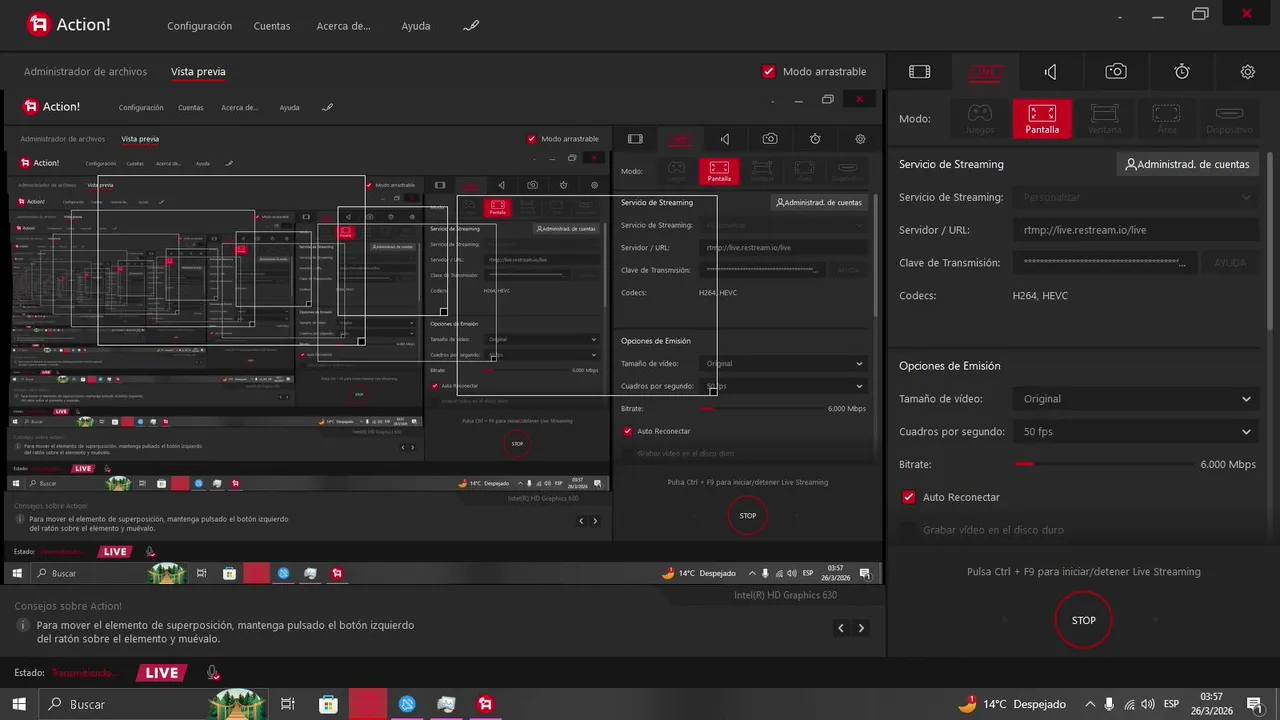Click the Clave de Transmisión field
Viewport: 1280px width, 720px height.
(x=1104, y=263)
